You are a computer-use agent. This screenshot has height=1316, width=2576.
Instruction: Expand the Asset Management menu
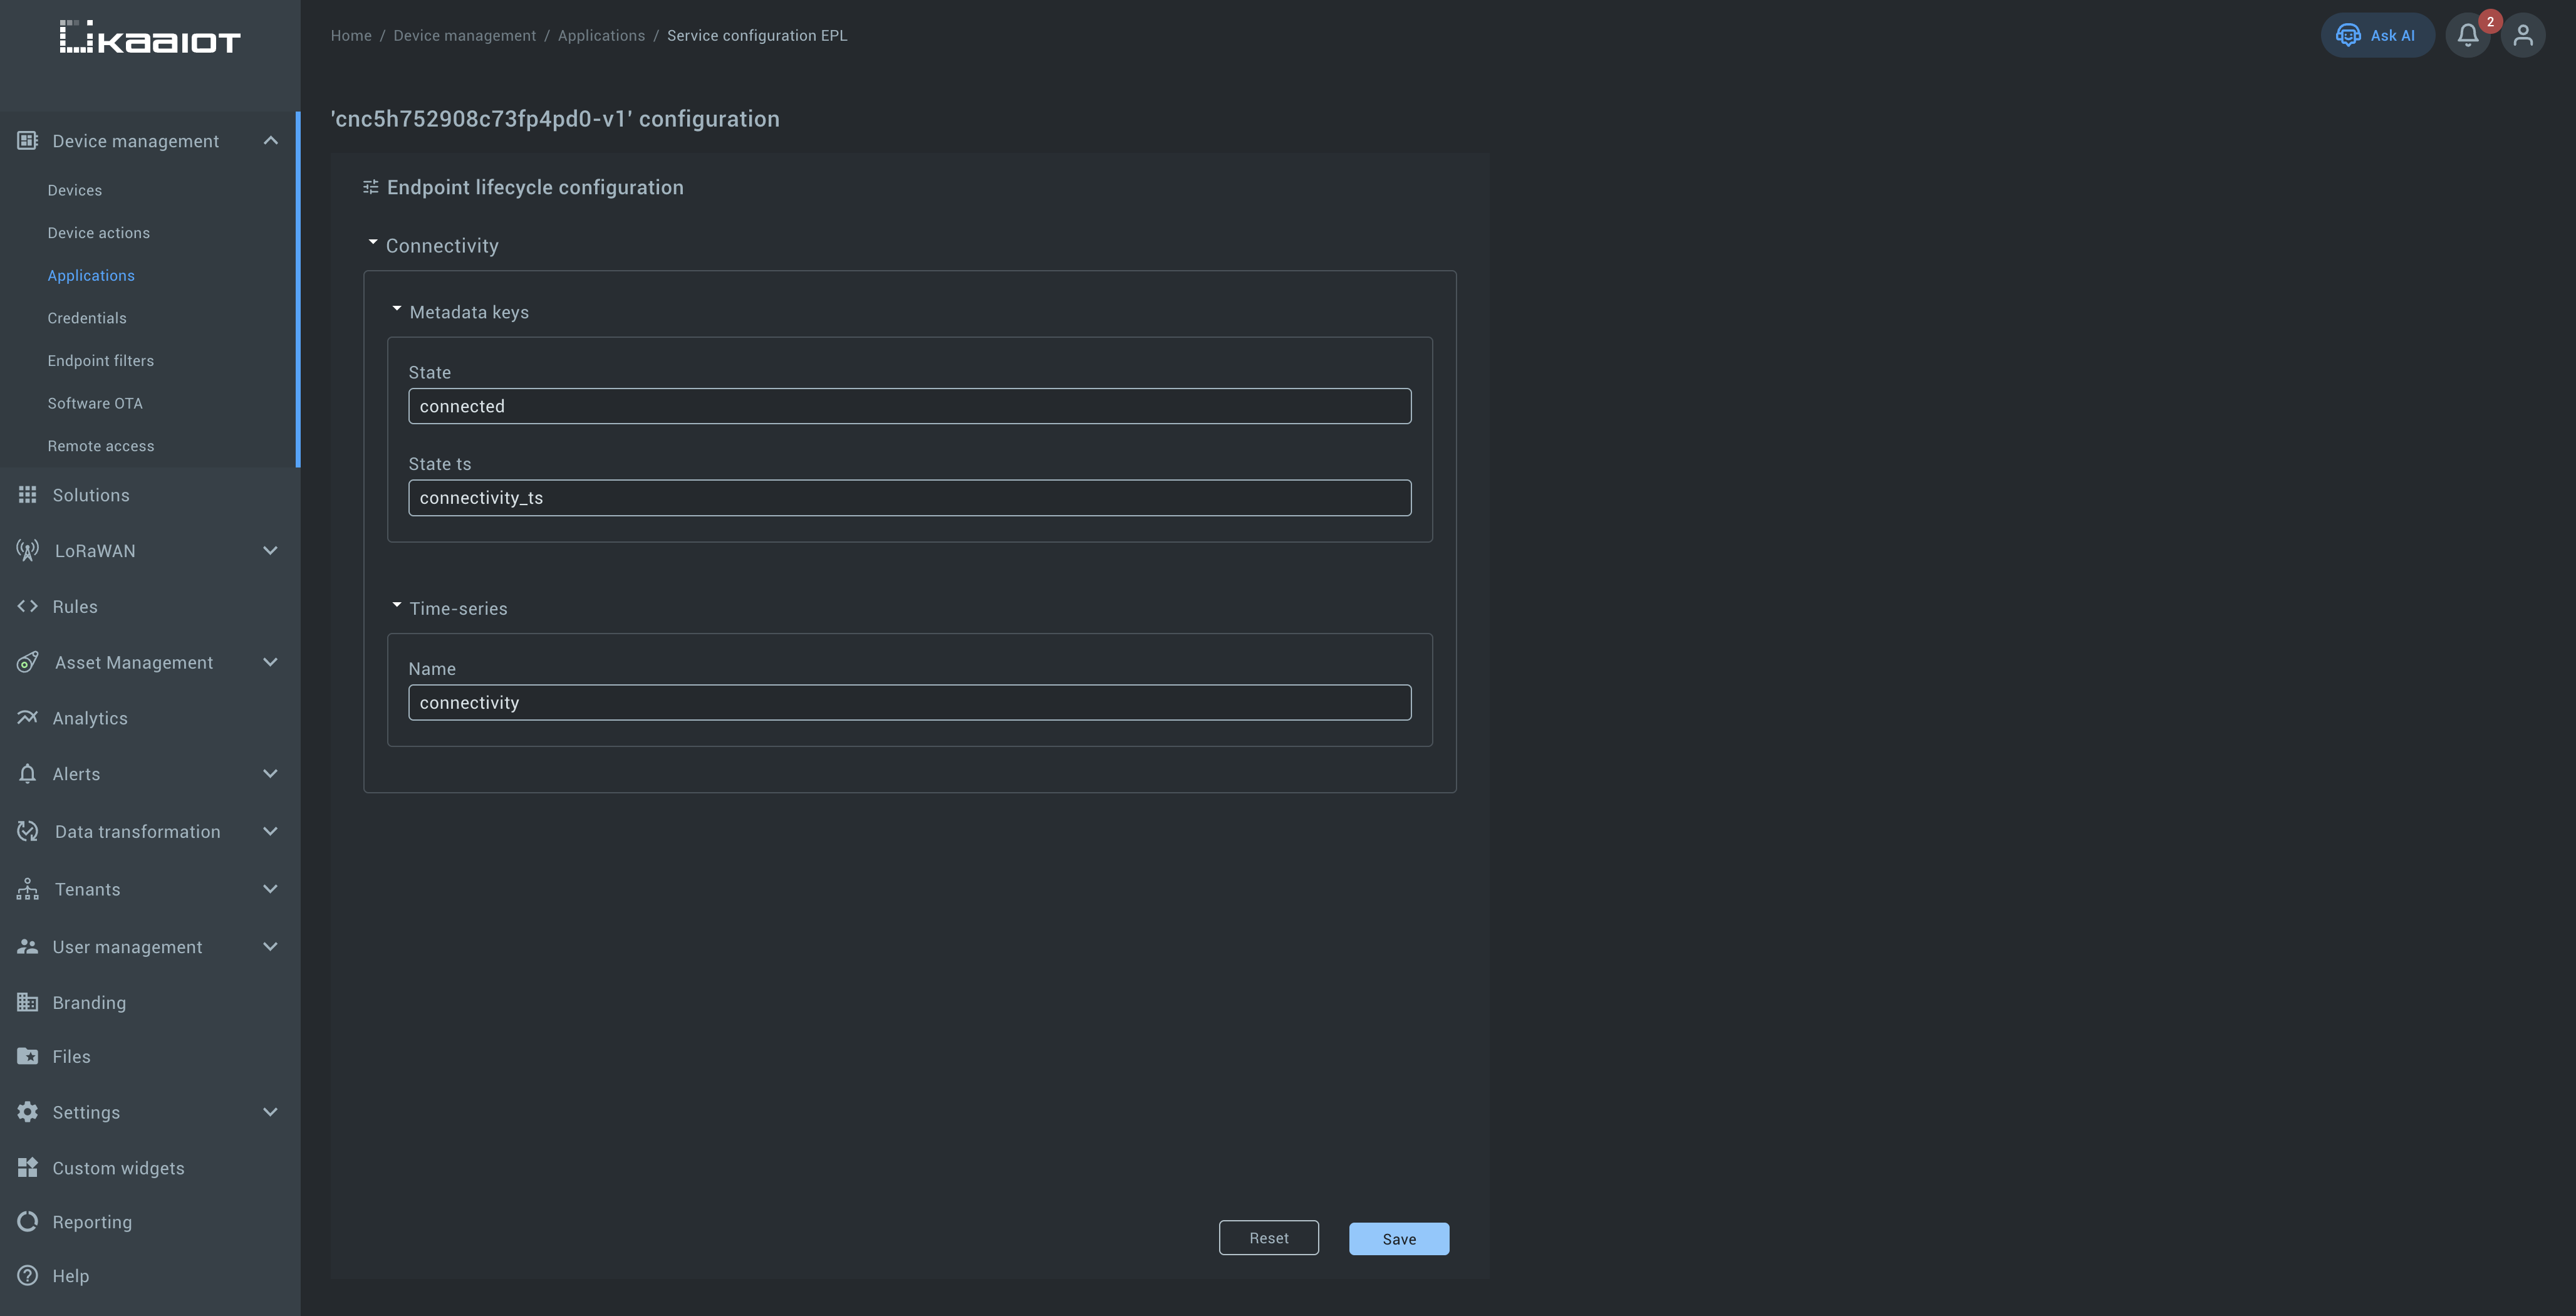point(270,663)
